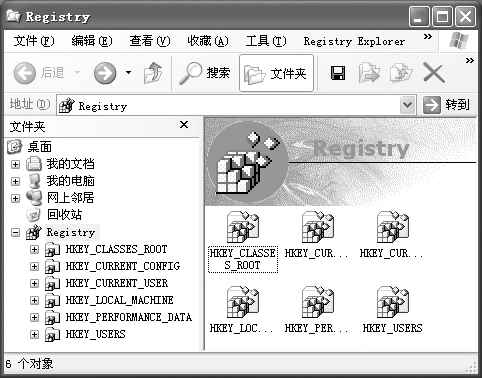
Task: Open the 文件(F) menu
Action: (x=34, y=41)
